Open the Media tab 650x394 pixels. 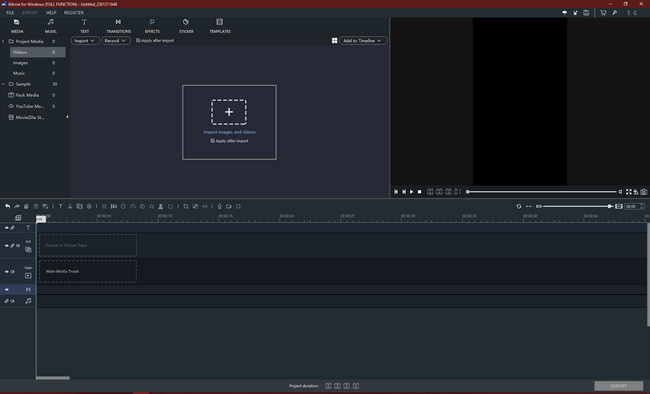pos(17,26)
